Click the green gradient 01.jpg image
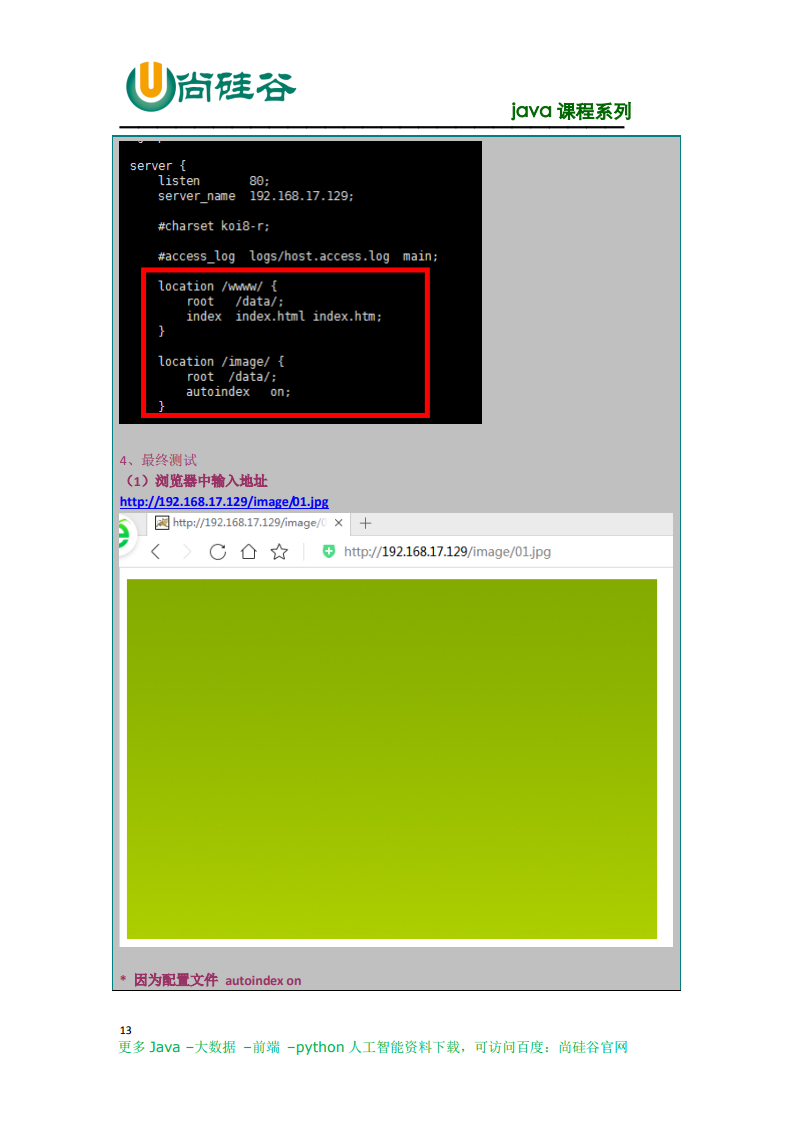The image size is (793, 1122). coord(391,758)
